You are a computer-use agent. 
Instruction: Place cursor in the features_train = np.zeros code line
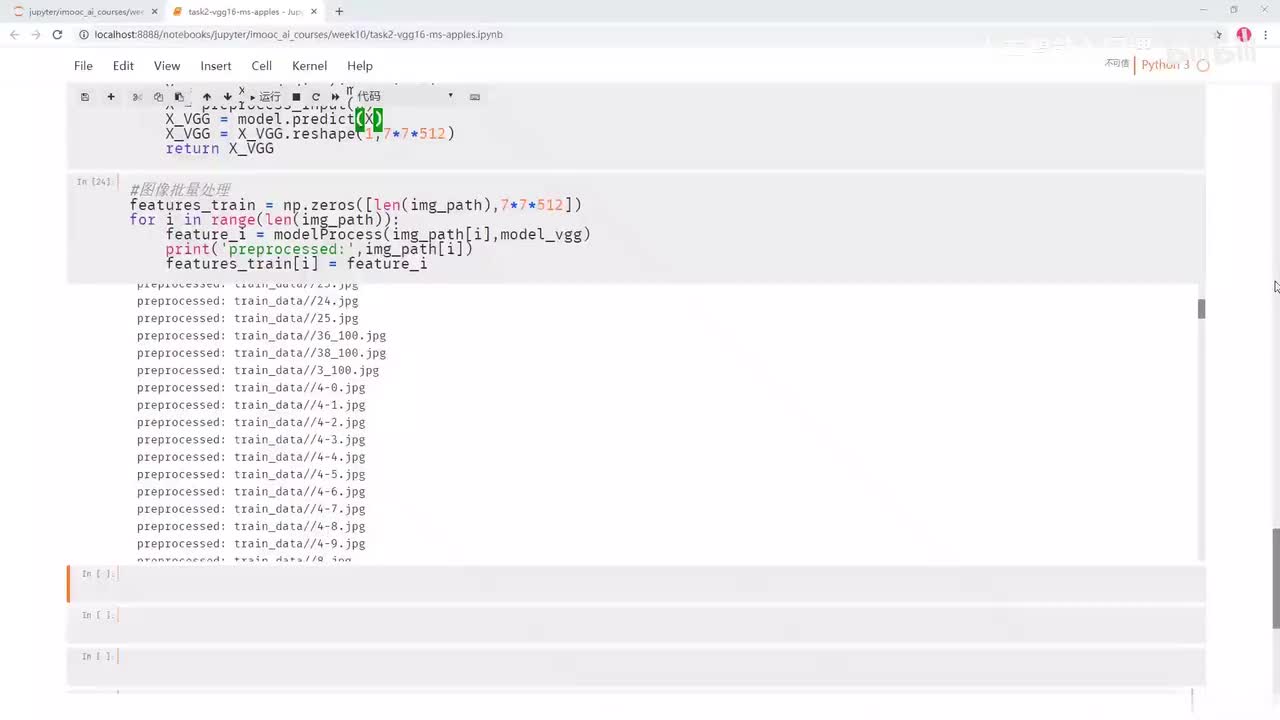[355, 205]
